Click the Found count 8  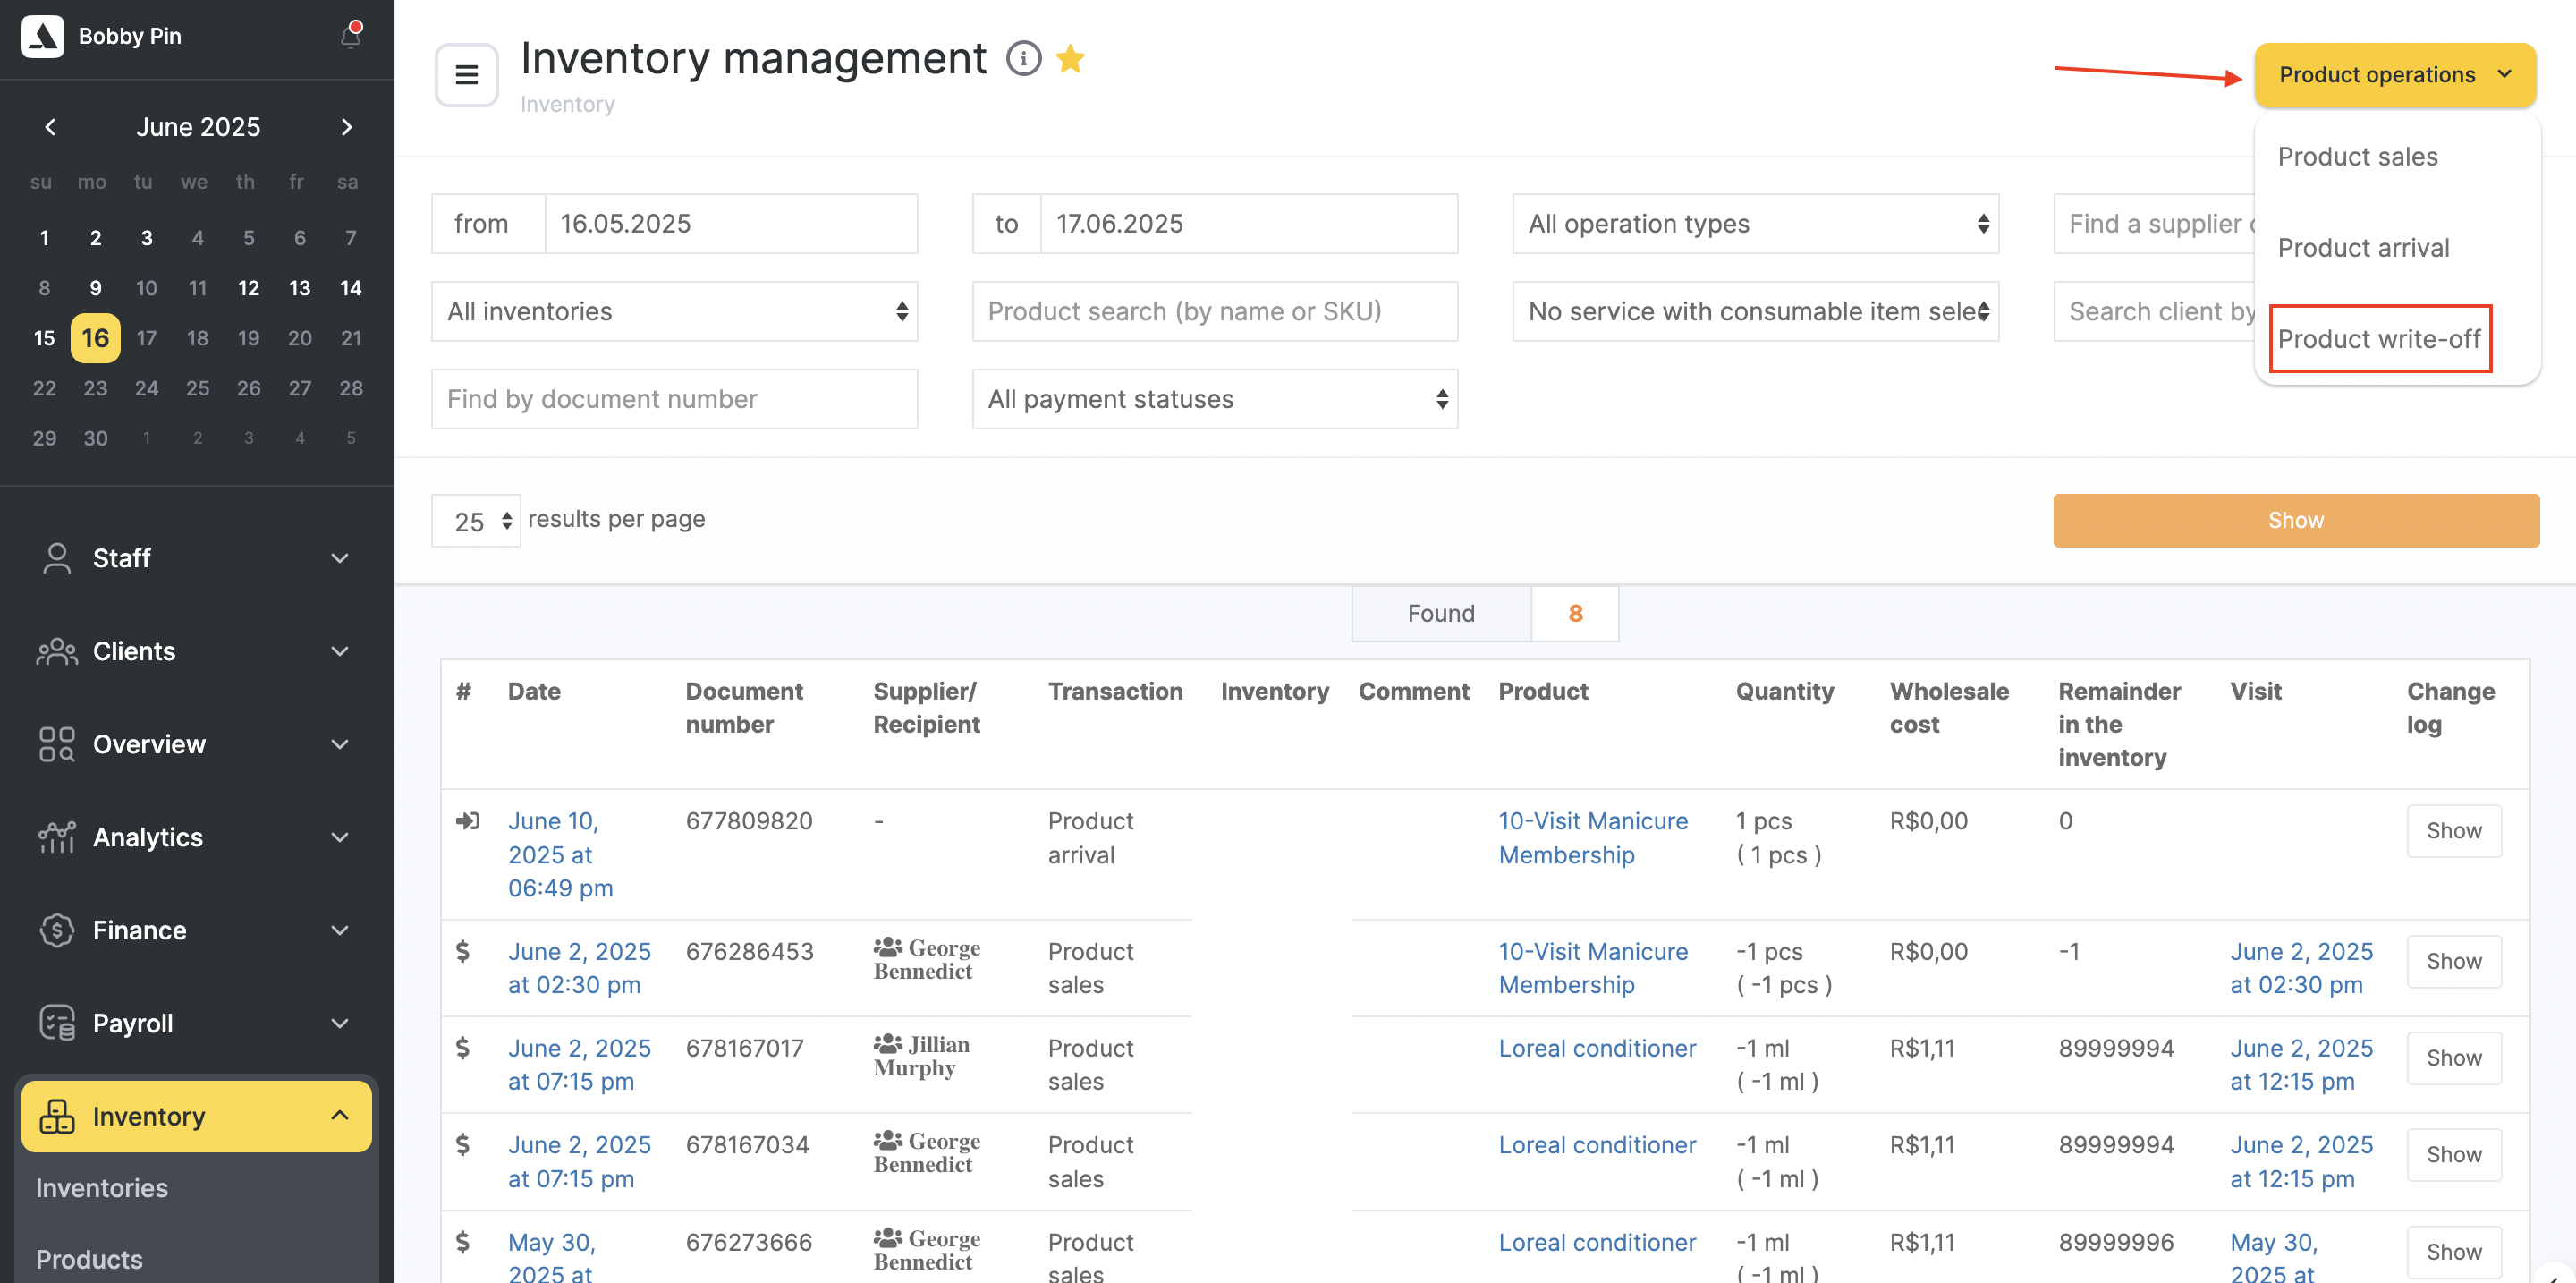click(1575, 613)
